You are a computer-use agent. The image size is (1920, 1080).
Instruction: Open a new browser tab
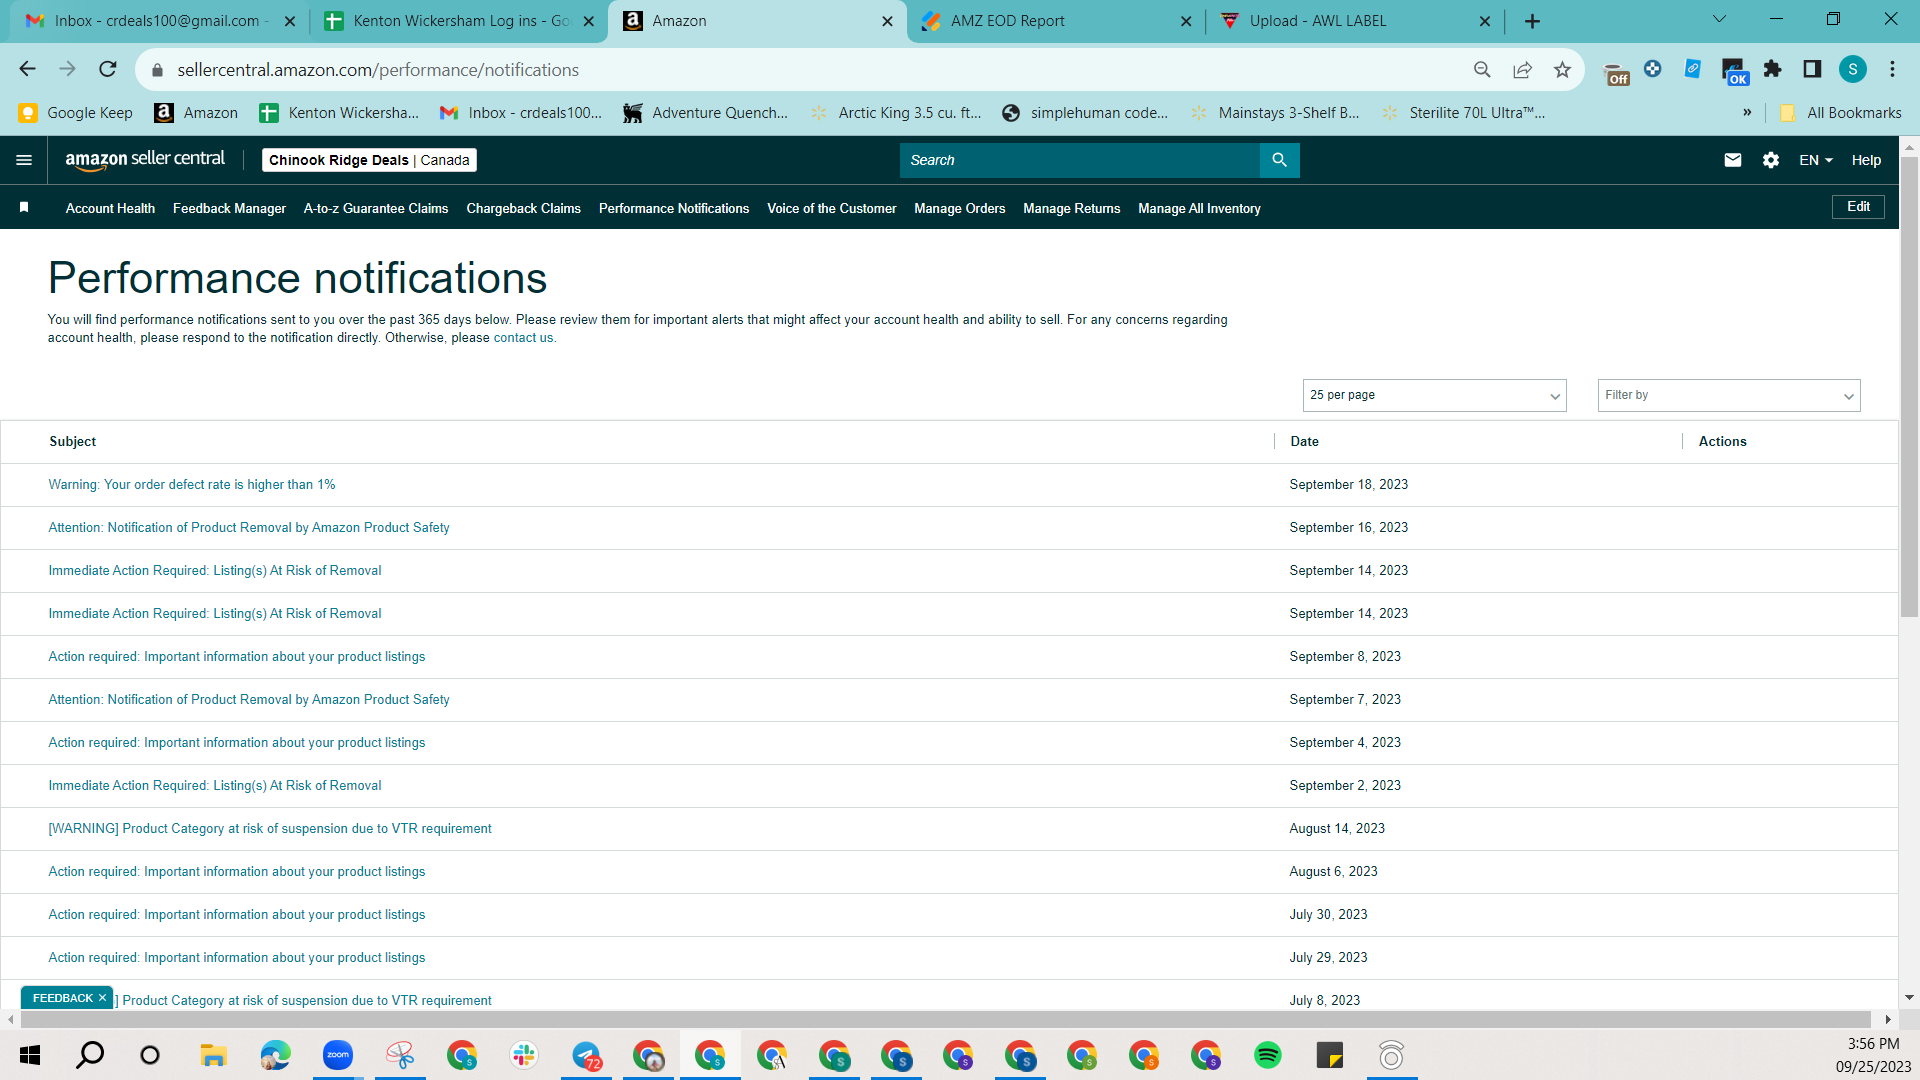coord(1532,21)
